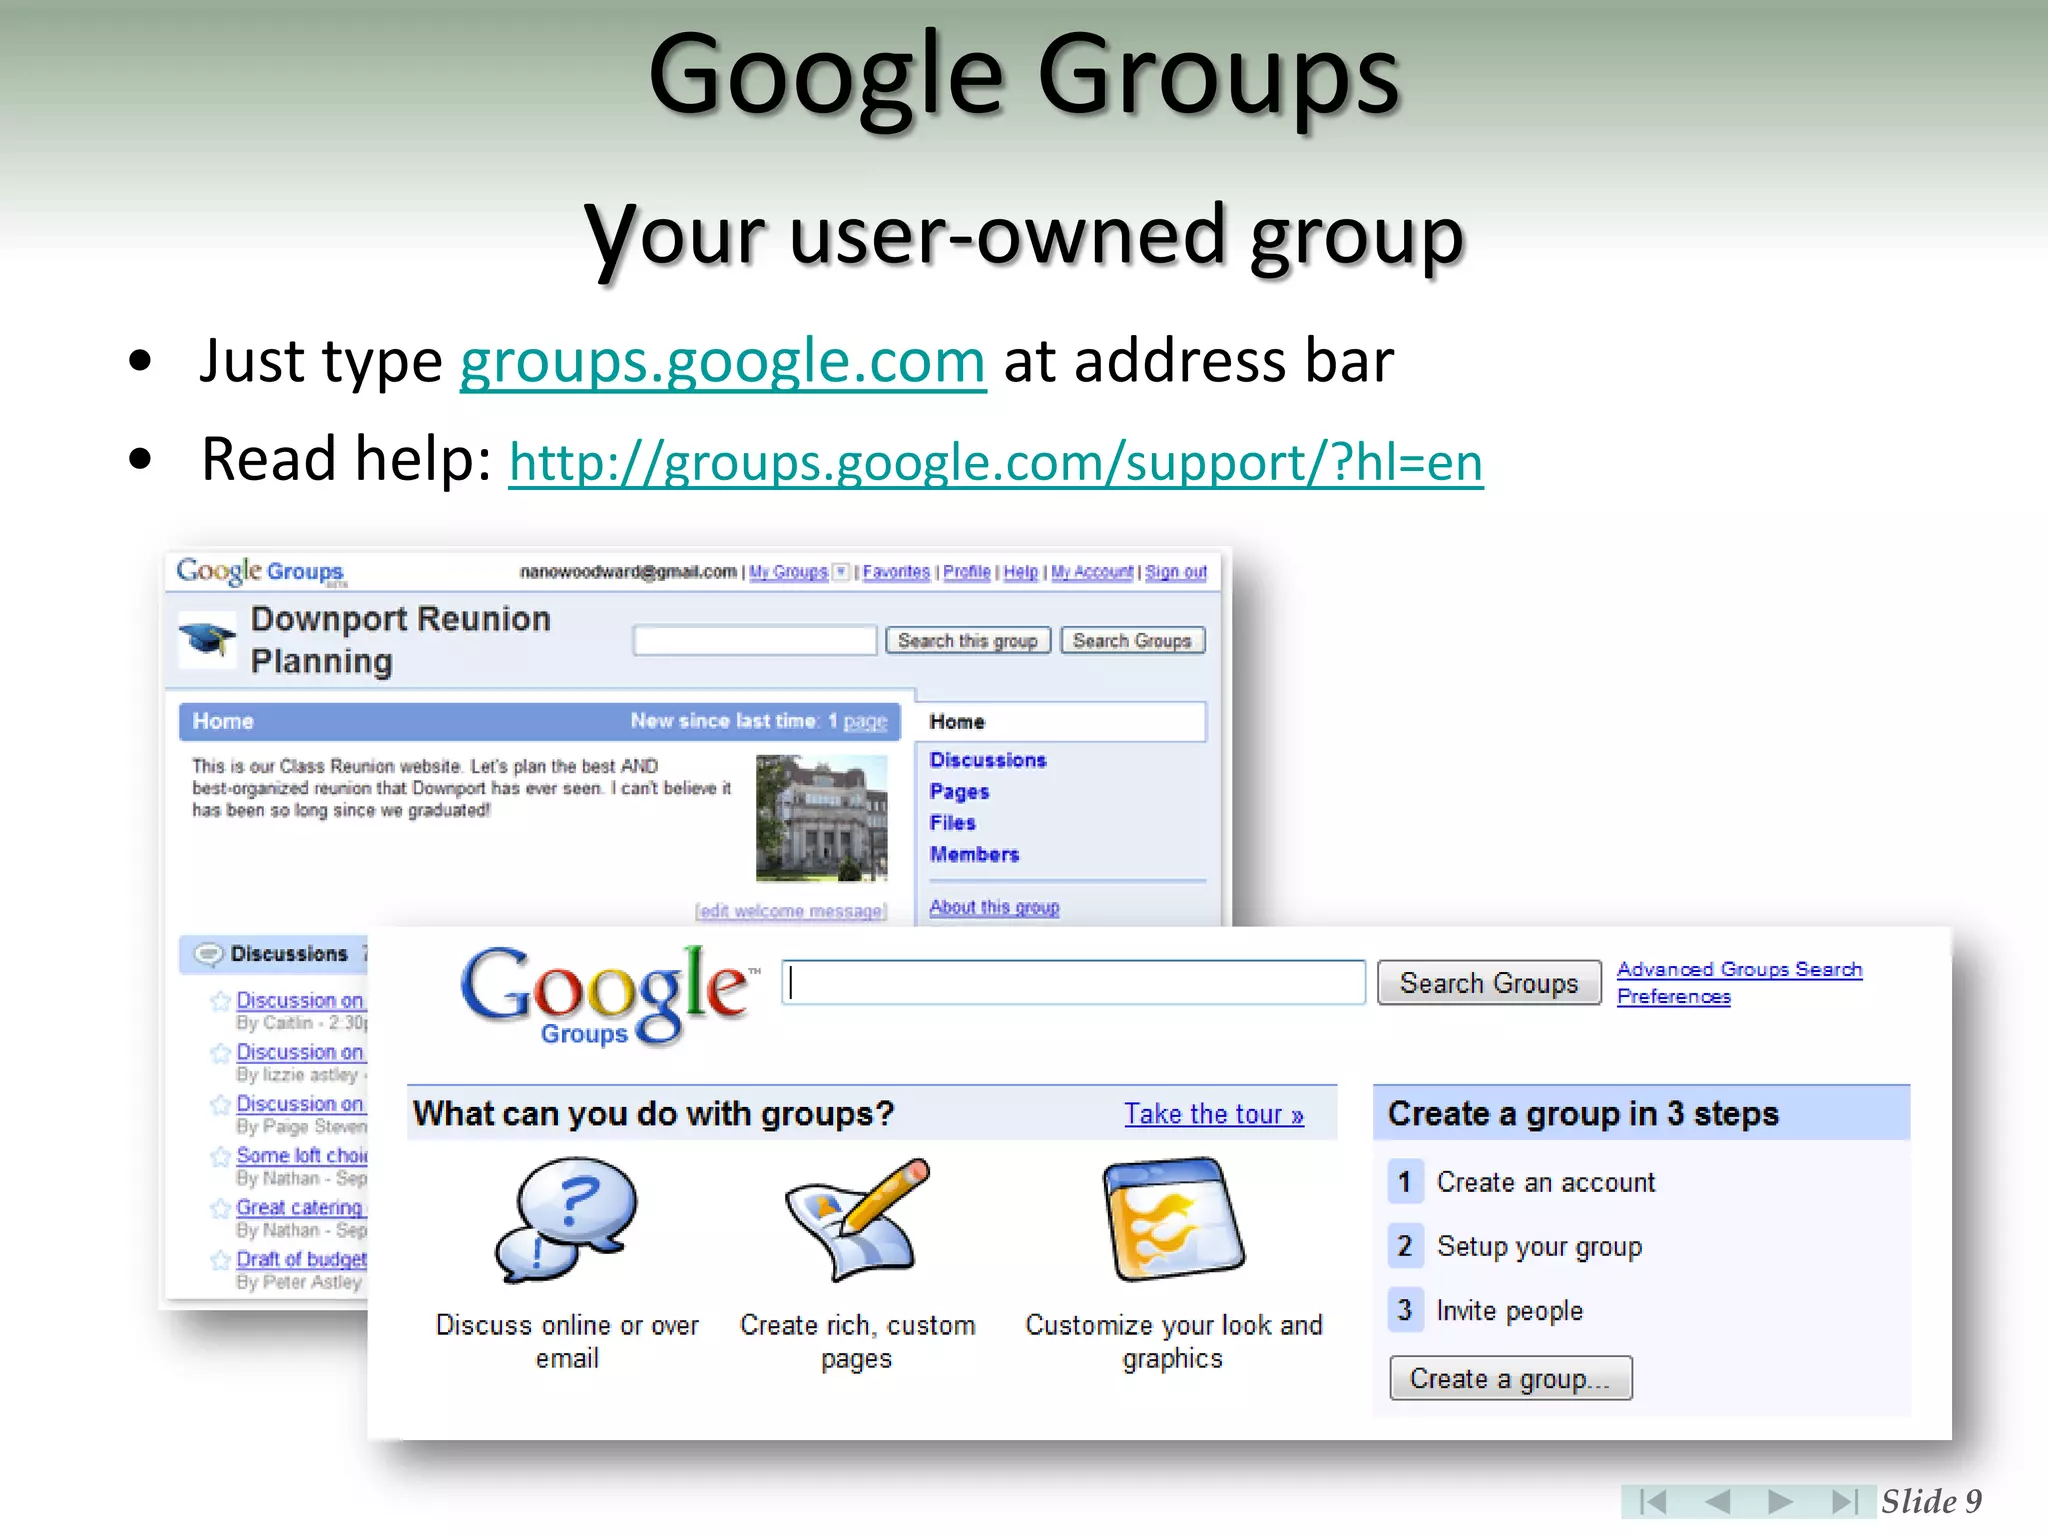This screenshot has width=2048, height=1536.
Task: Click the school building photo thumbnail
Action: [x=821, y=818]
